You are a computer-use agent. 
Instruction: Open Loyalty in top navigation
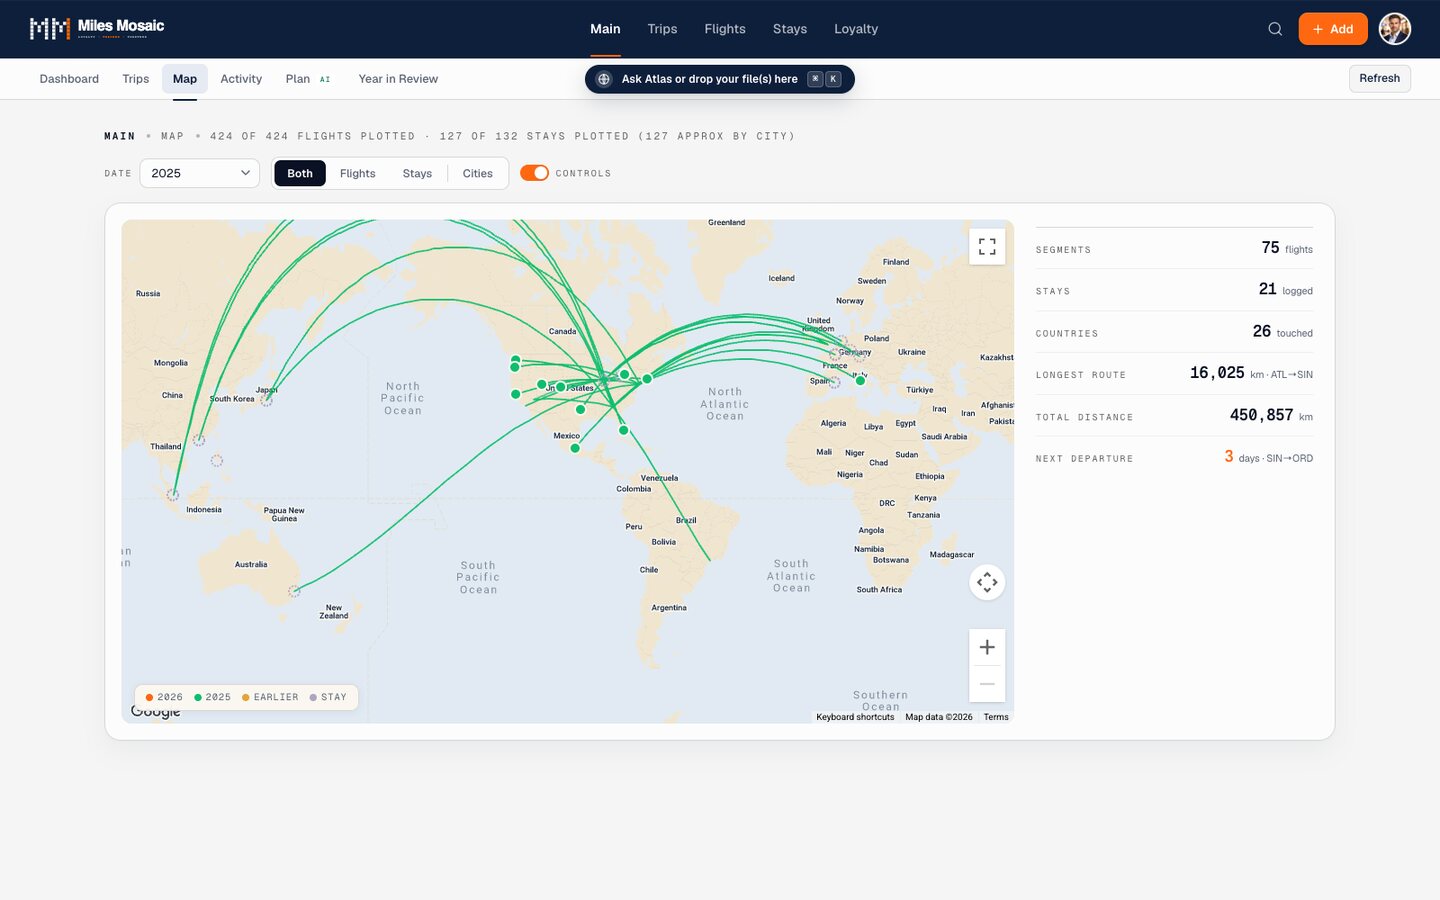(x=856, y=29)
